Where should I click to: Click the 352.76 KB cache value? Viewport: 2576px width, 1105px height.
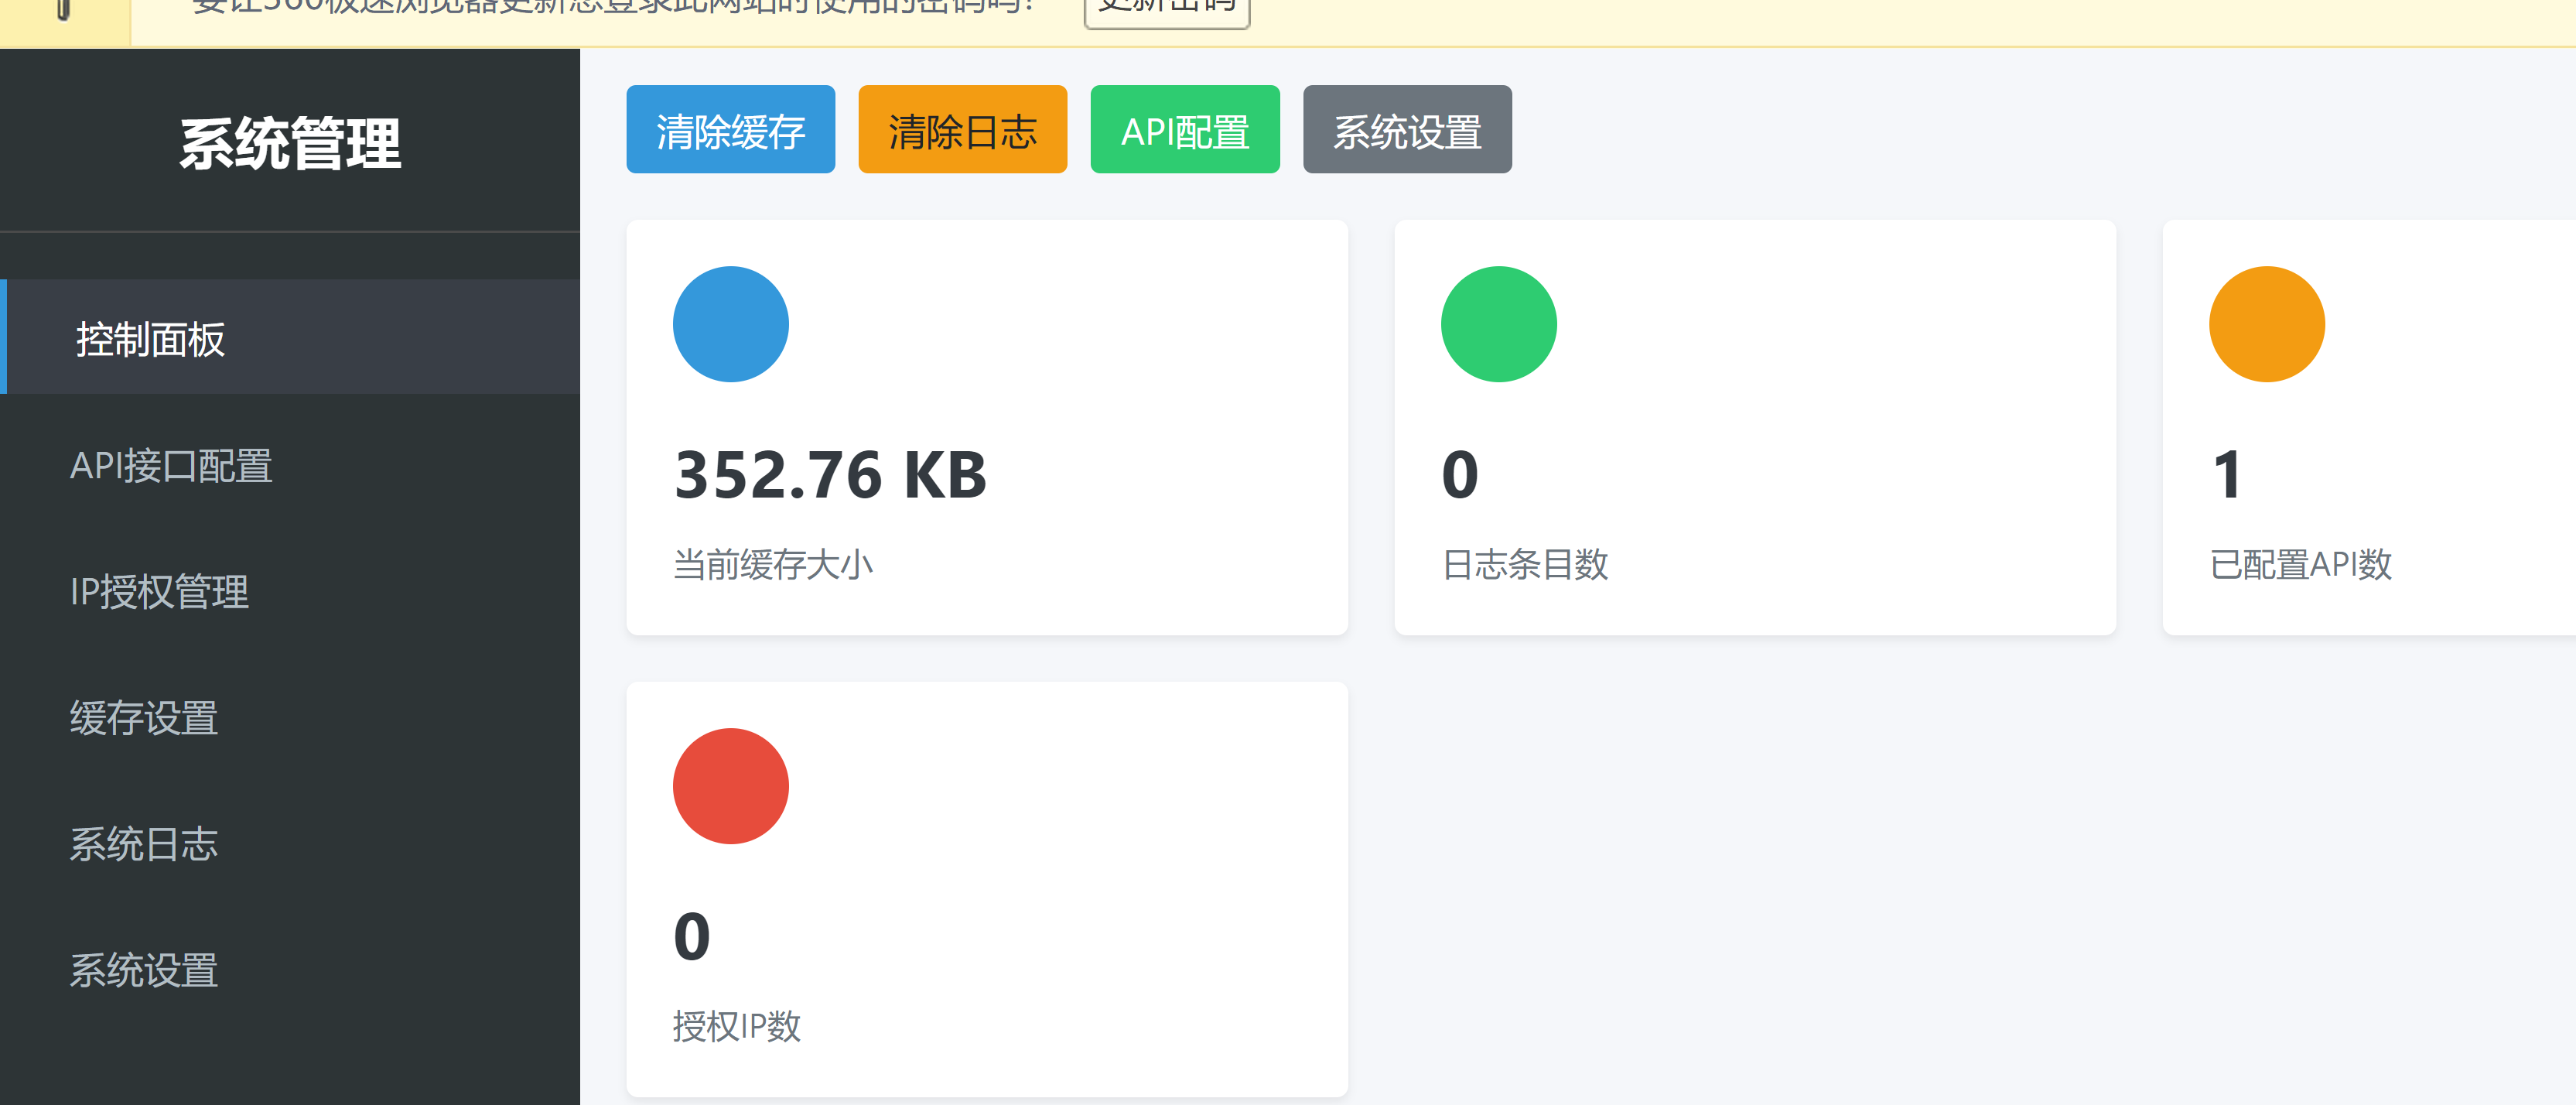pyautogui.click(x=830, y=474)
